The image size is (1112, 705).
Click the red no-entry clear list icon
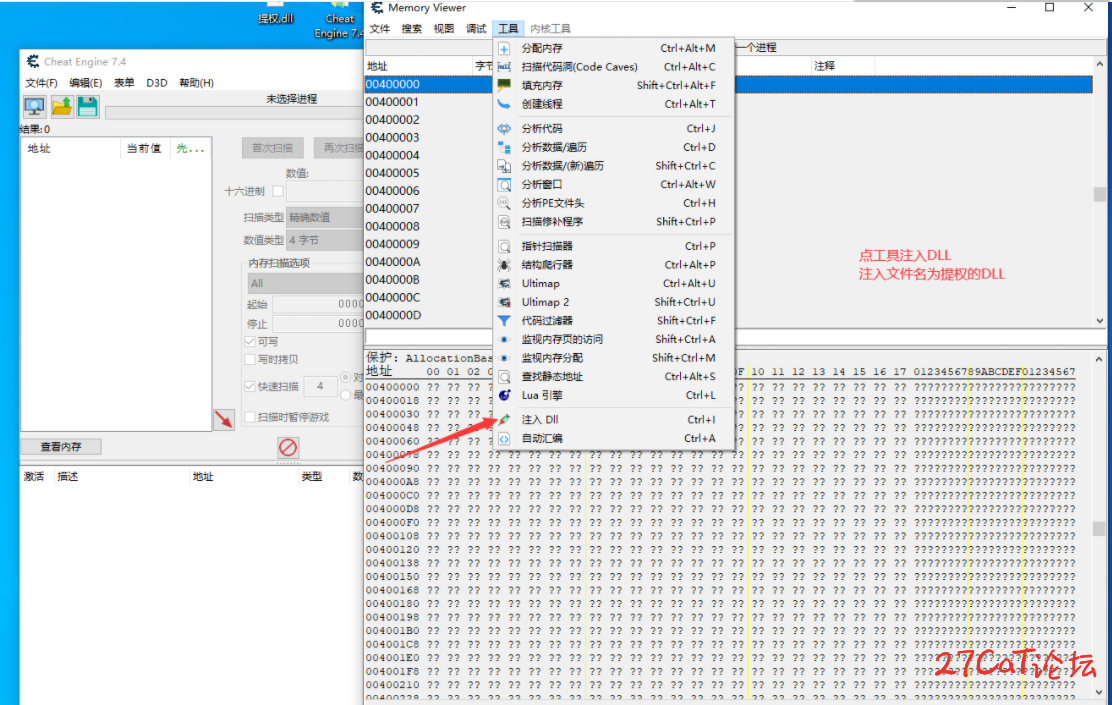(288, 447)
